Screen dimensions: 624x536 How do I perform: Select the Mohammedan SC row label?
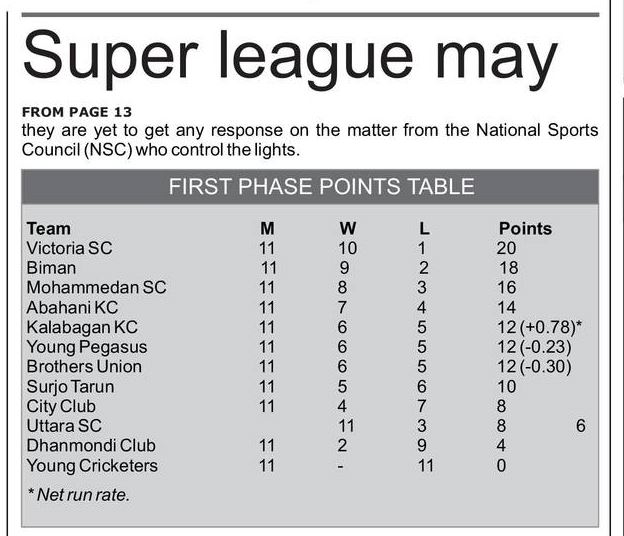[96, 288]
